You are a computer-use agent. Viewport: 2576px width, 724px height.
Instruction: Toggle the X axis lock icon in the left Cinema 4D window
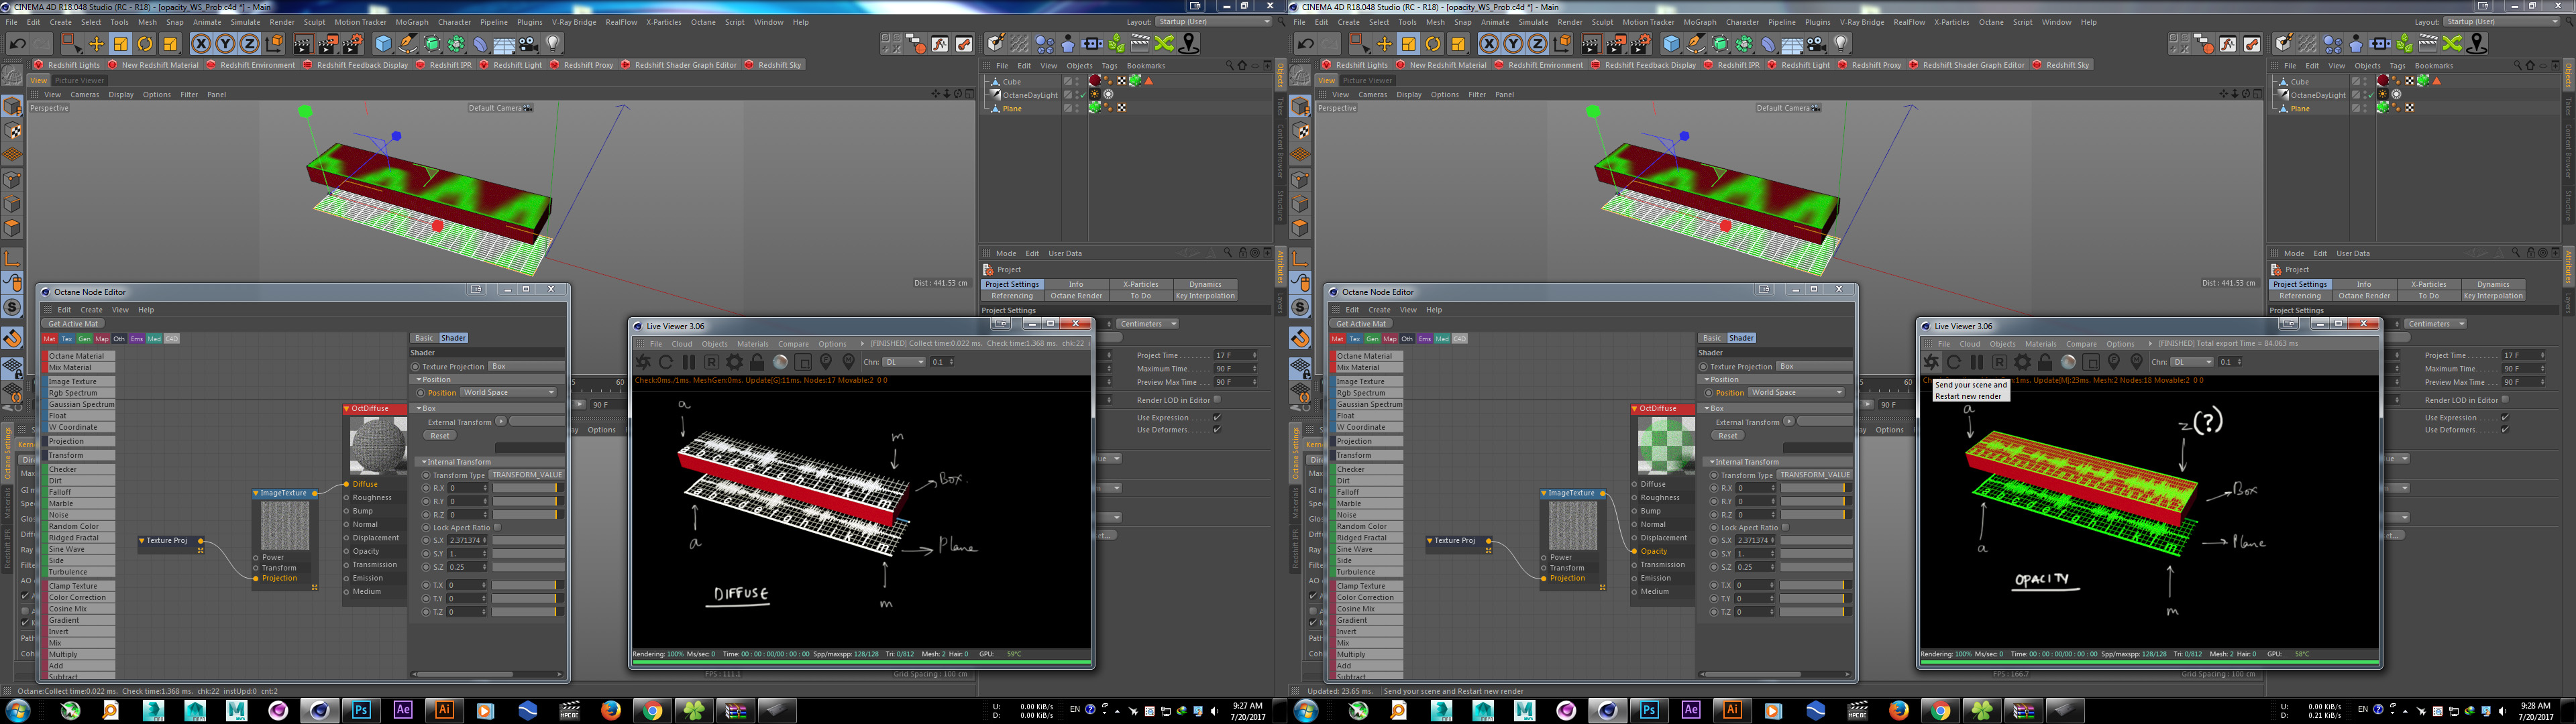pyautogui.click(x=201, y=44)
